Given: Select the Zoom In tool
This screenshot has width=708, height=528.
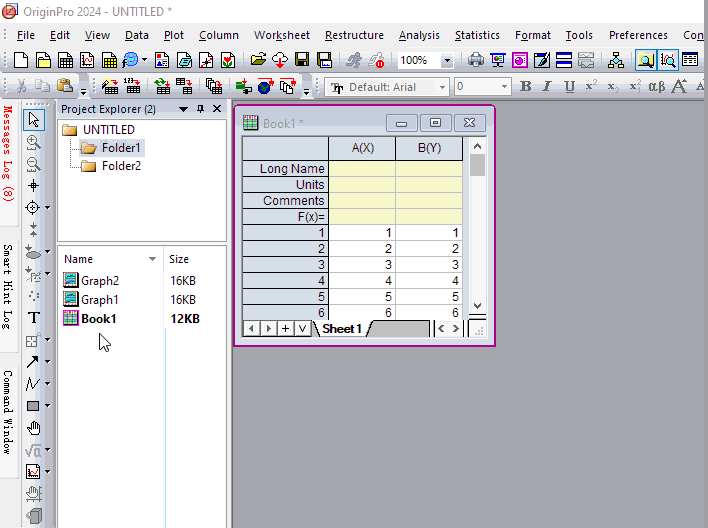Looking at the screenshot, I should pyautogui.click(x=33, y=142).
